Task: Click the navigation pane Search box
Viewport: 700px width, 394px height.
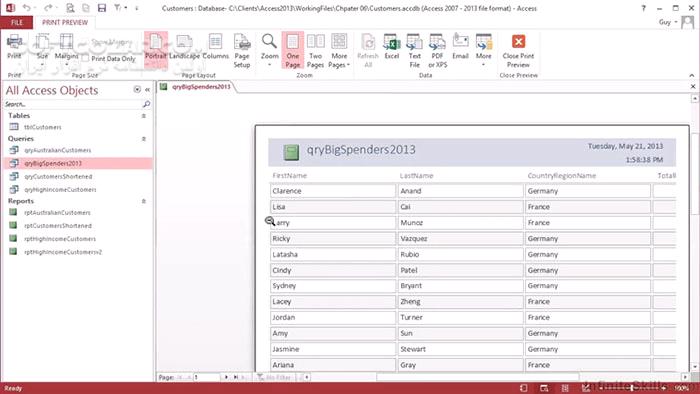Action: [72, 104]
